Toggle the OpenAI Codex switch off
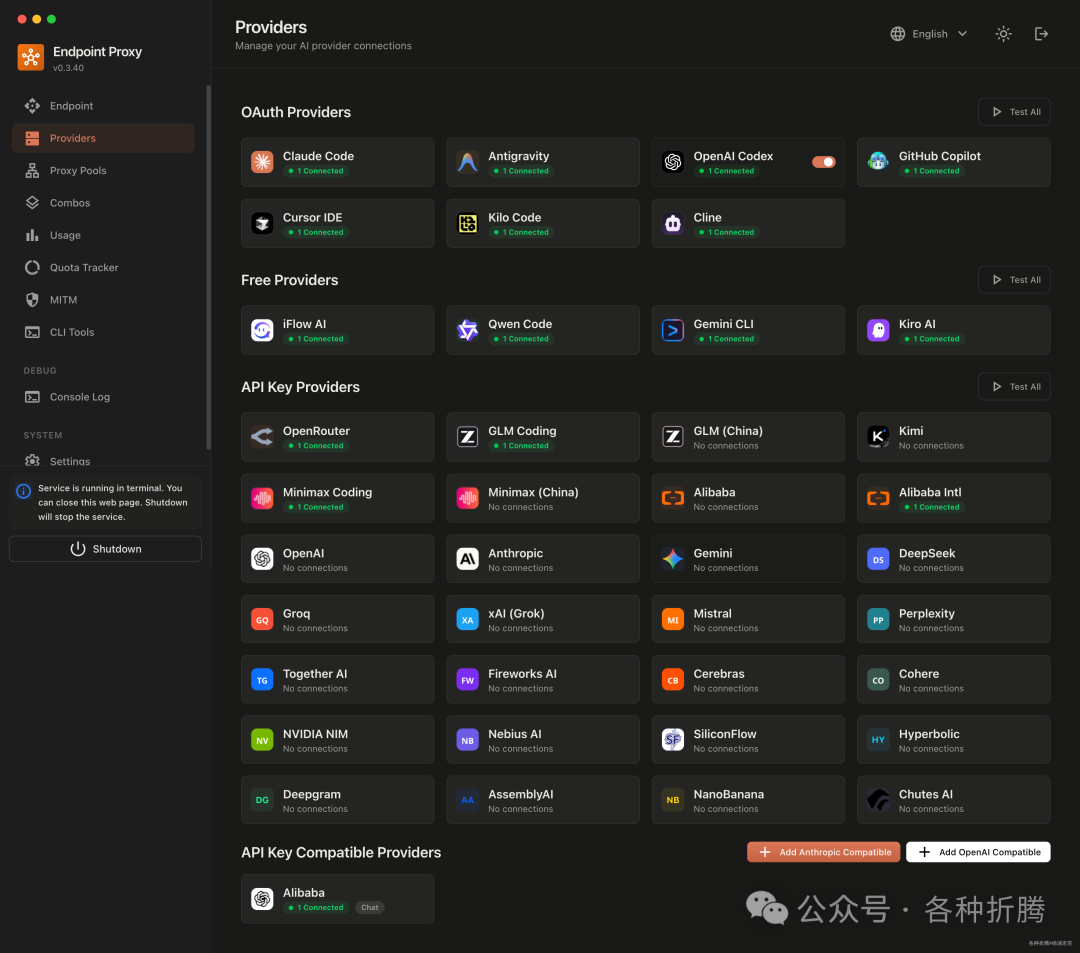This screenshot has width=1080, height=953. pos(823,162)
